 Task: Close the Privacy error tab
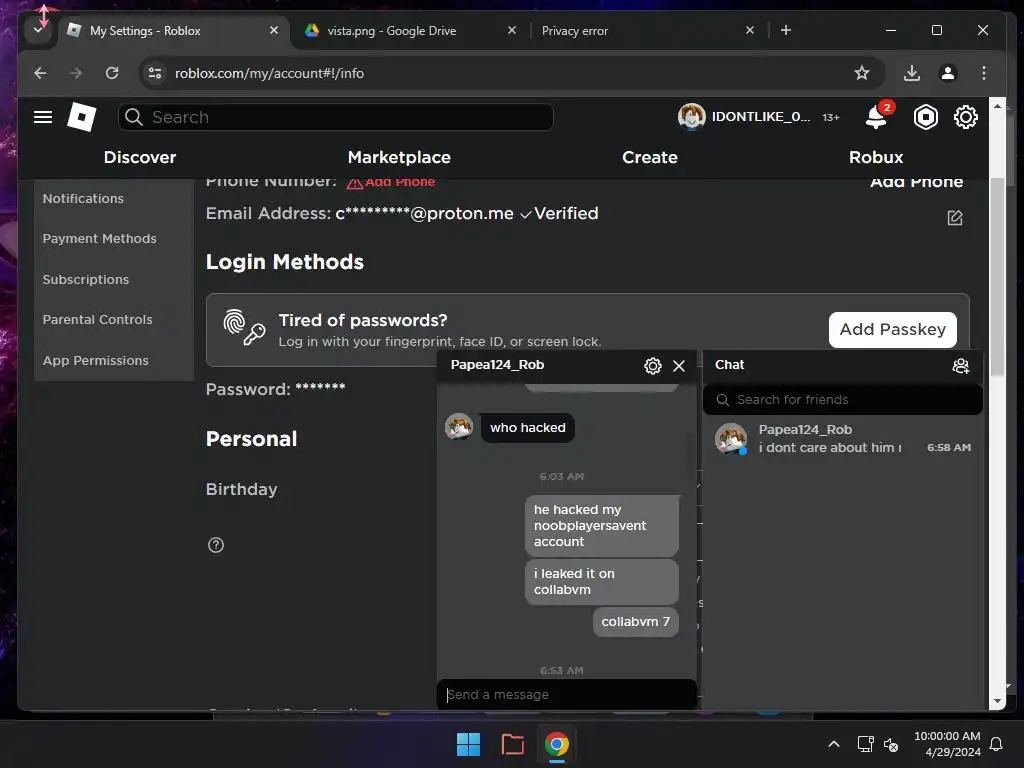coord(750,30)
